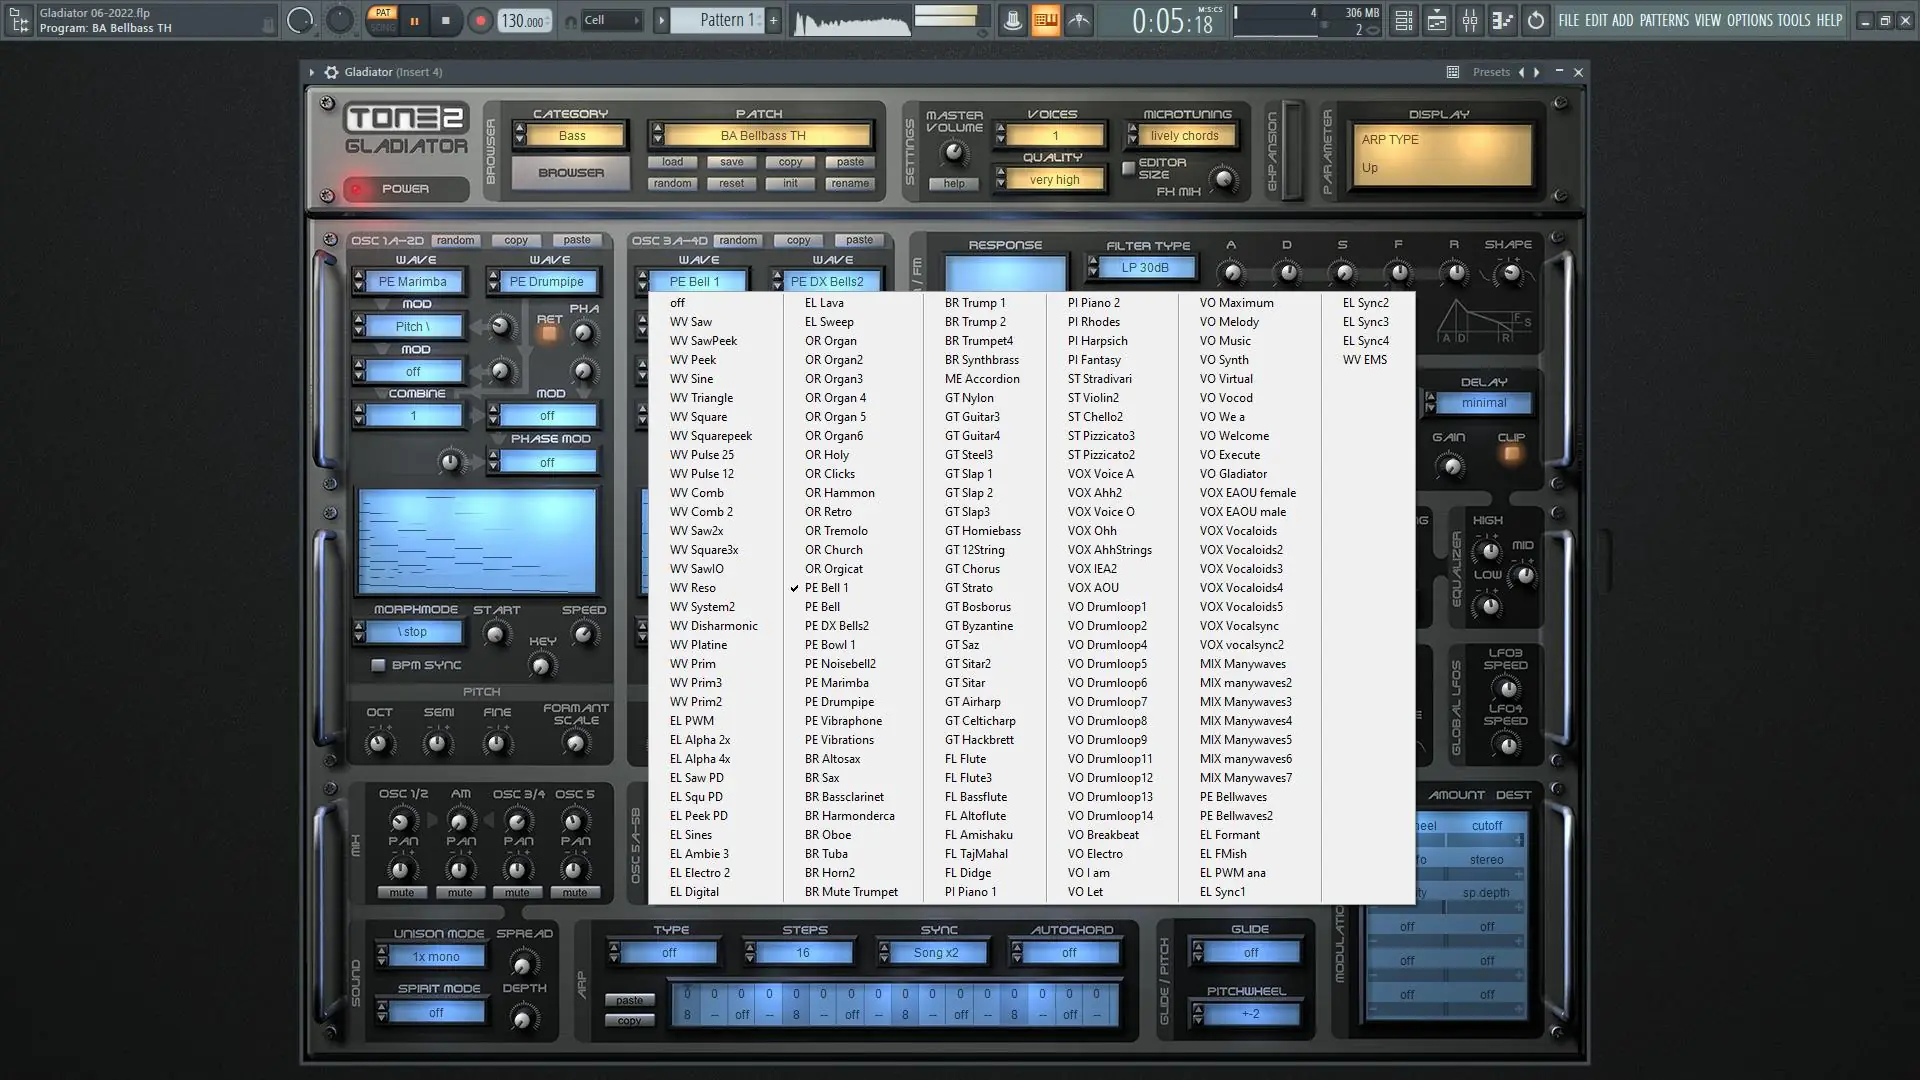Open the Bass category dropdown
Viewport: 1920px width, 1080px height.
point(573,136)
